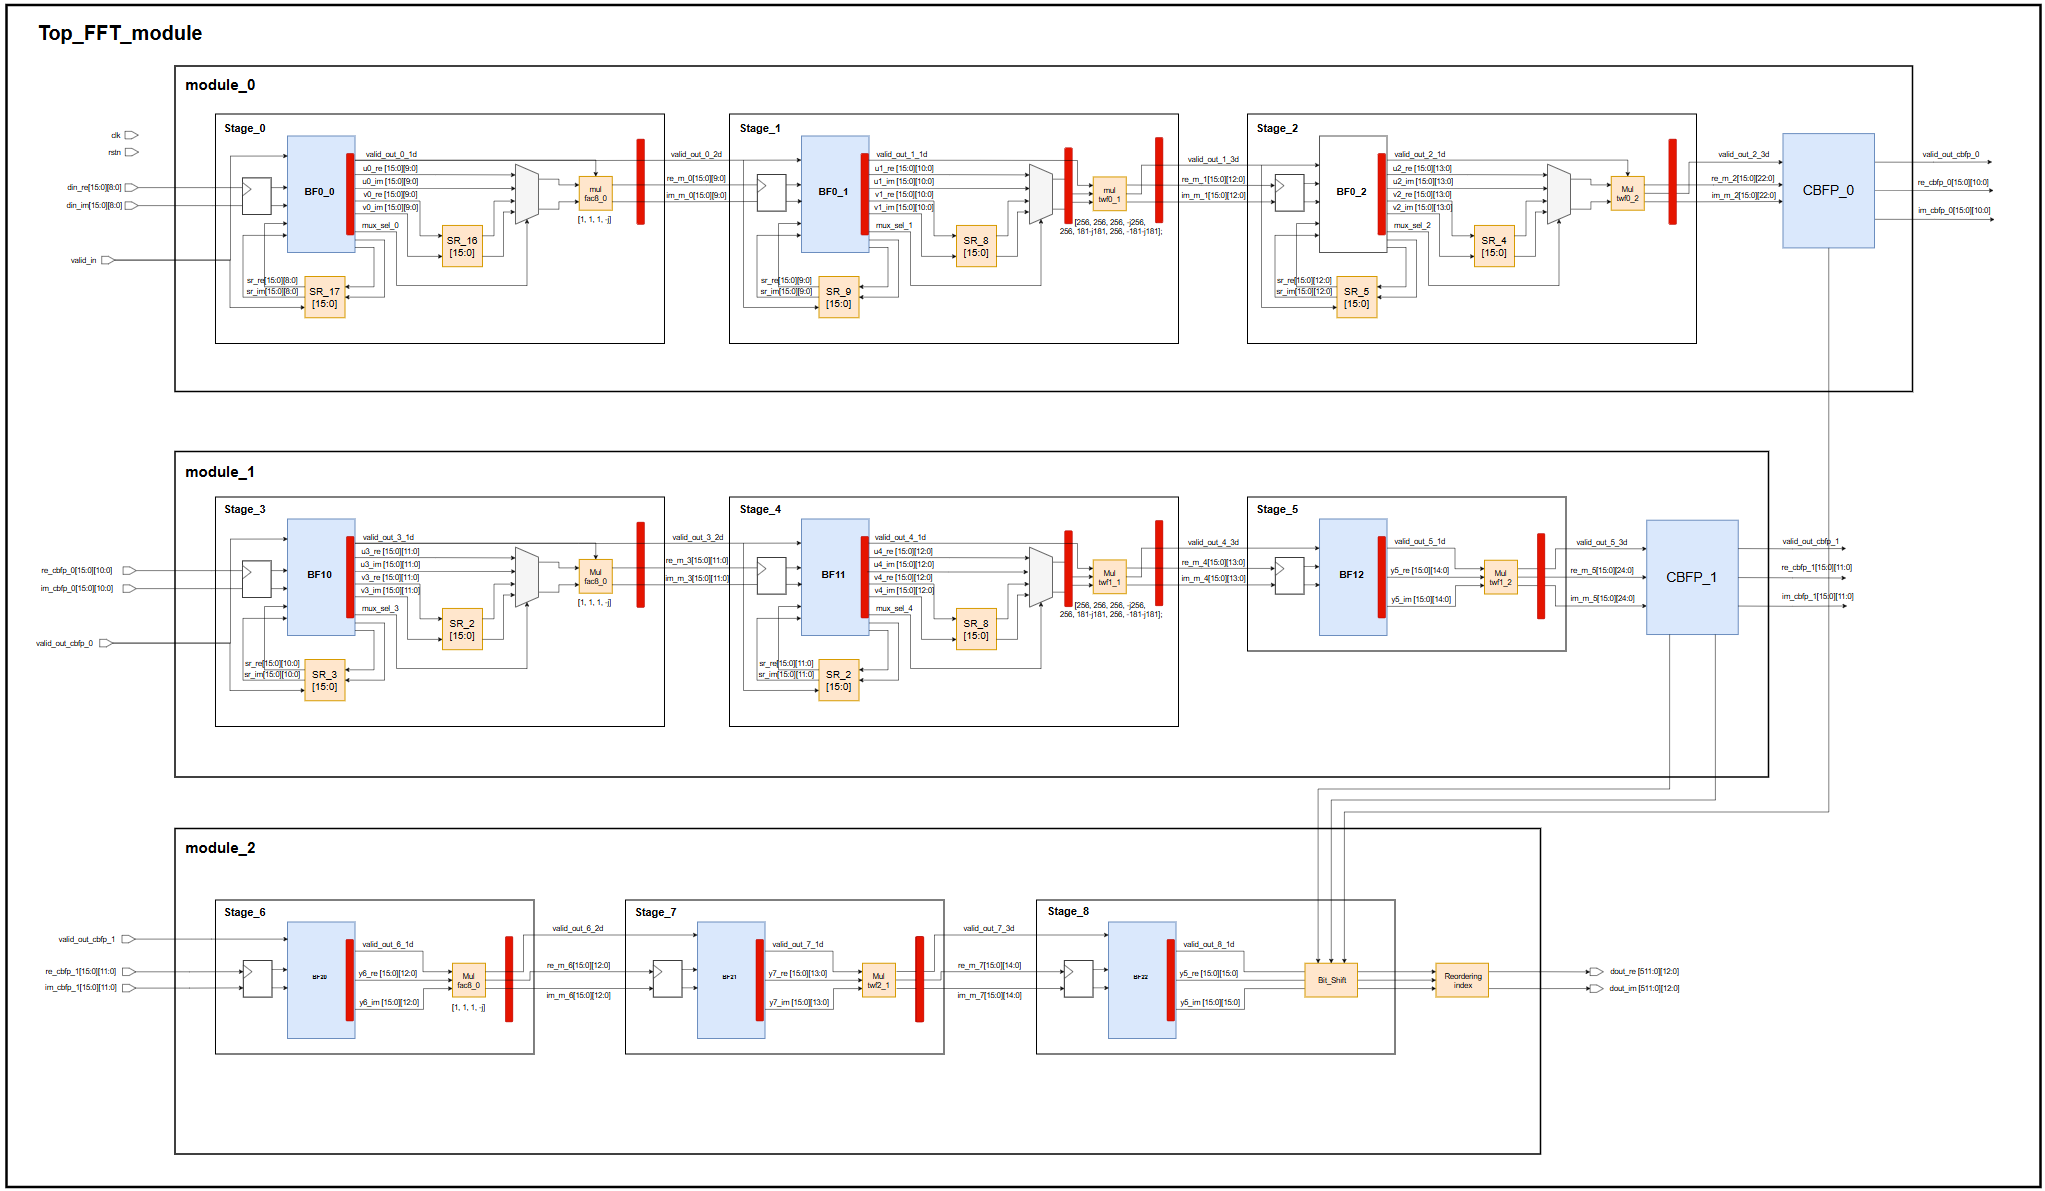
Task: Select the CBFP_1 block
Action: pyautogui.click(x=1691, y=577)
